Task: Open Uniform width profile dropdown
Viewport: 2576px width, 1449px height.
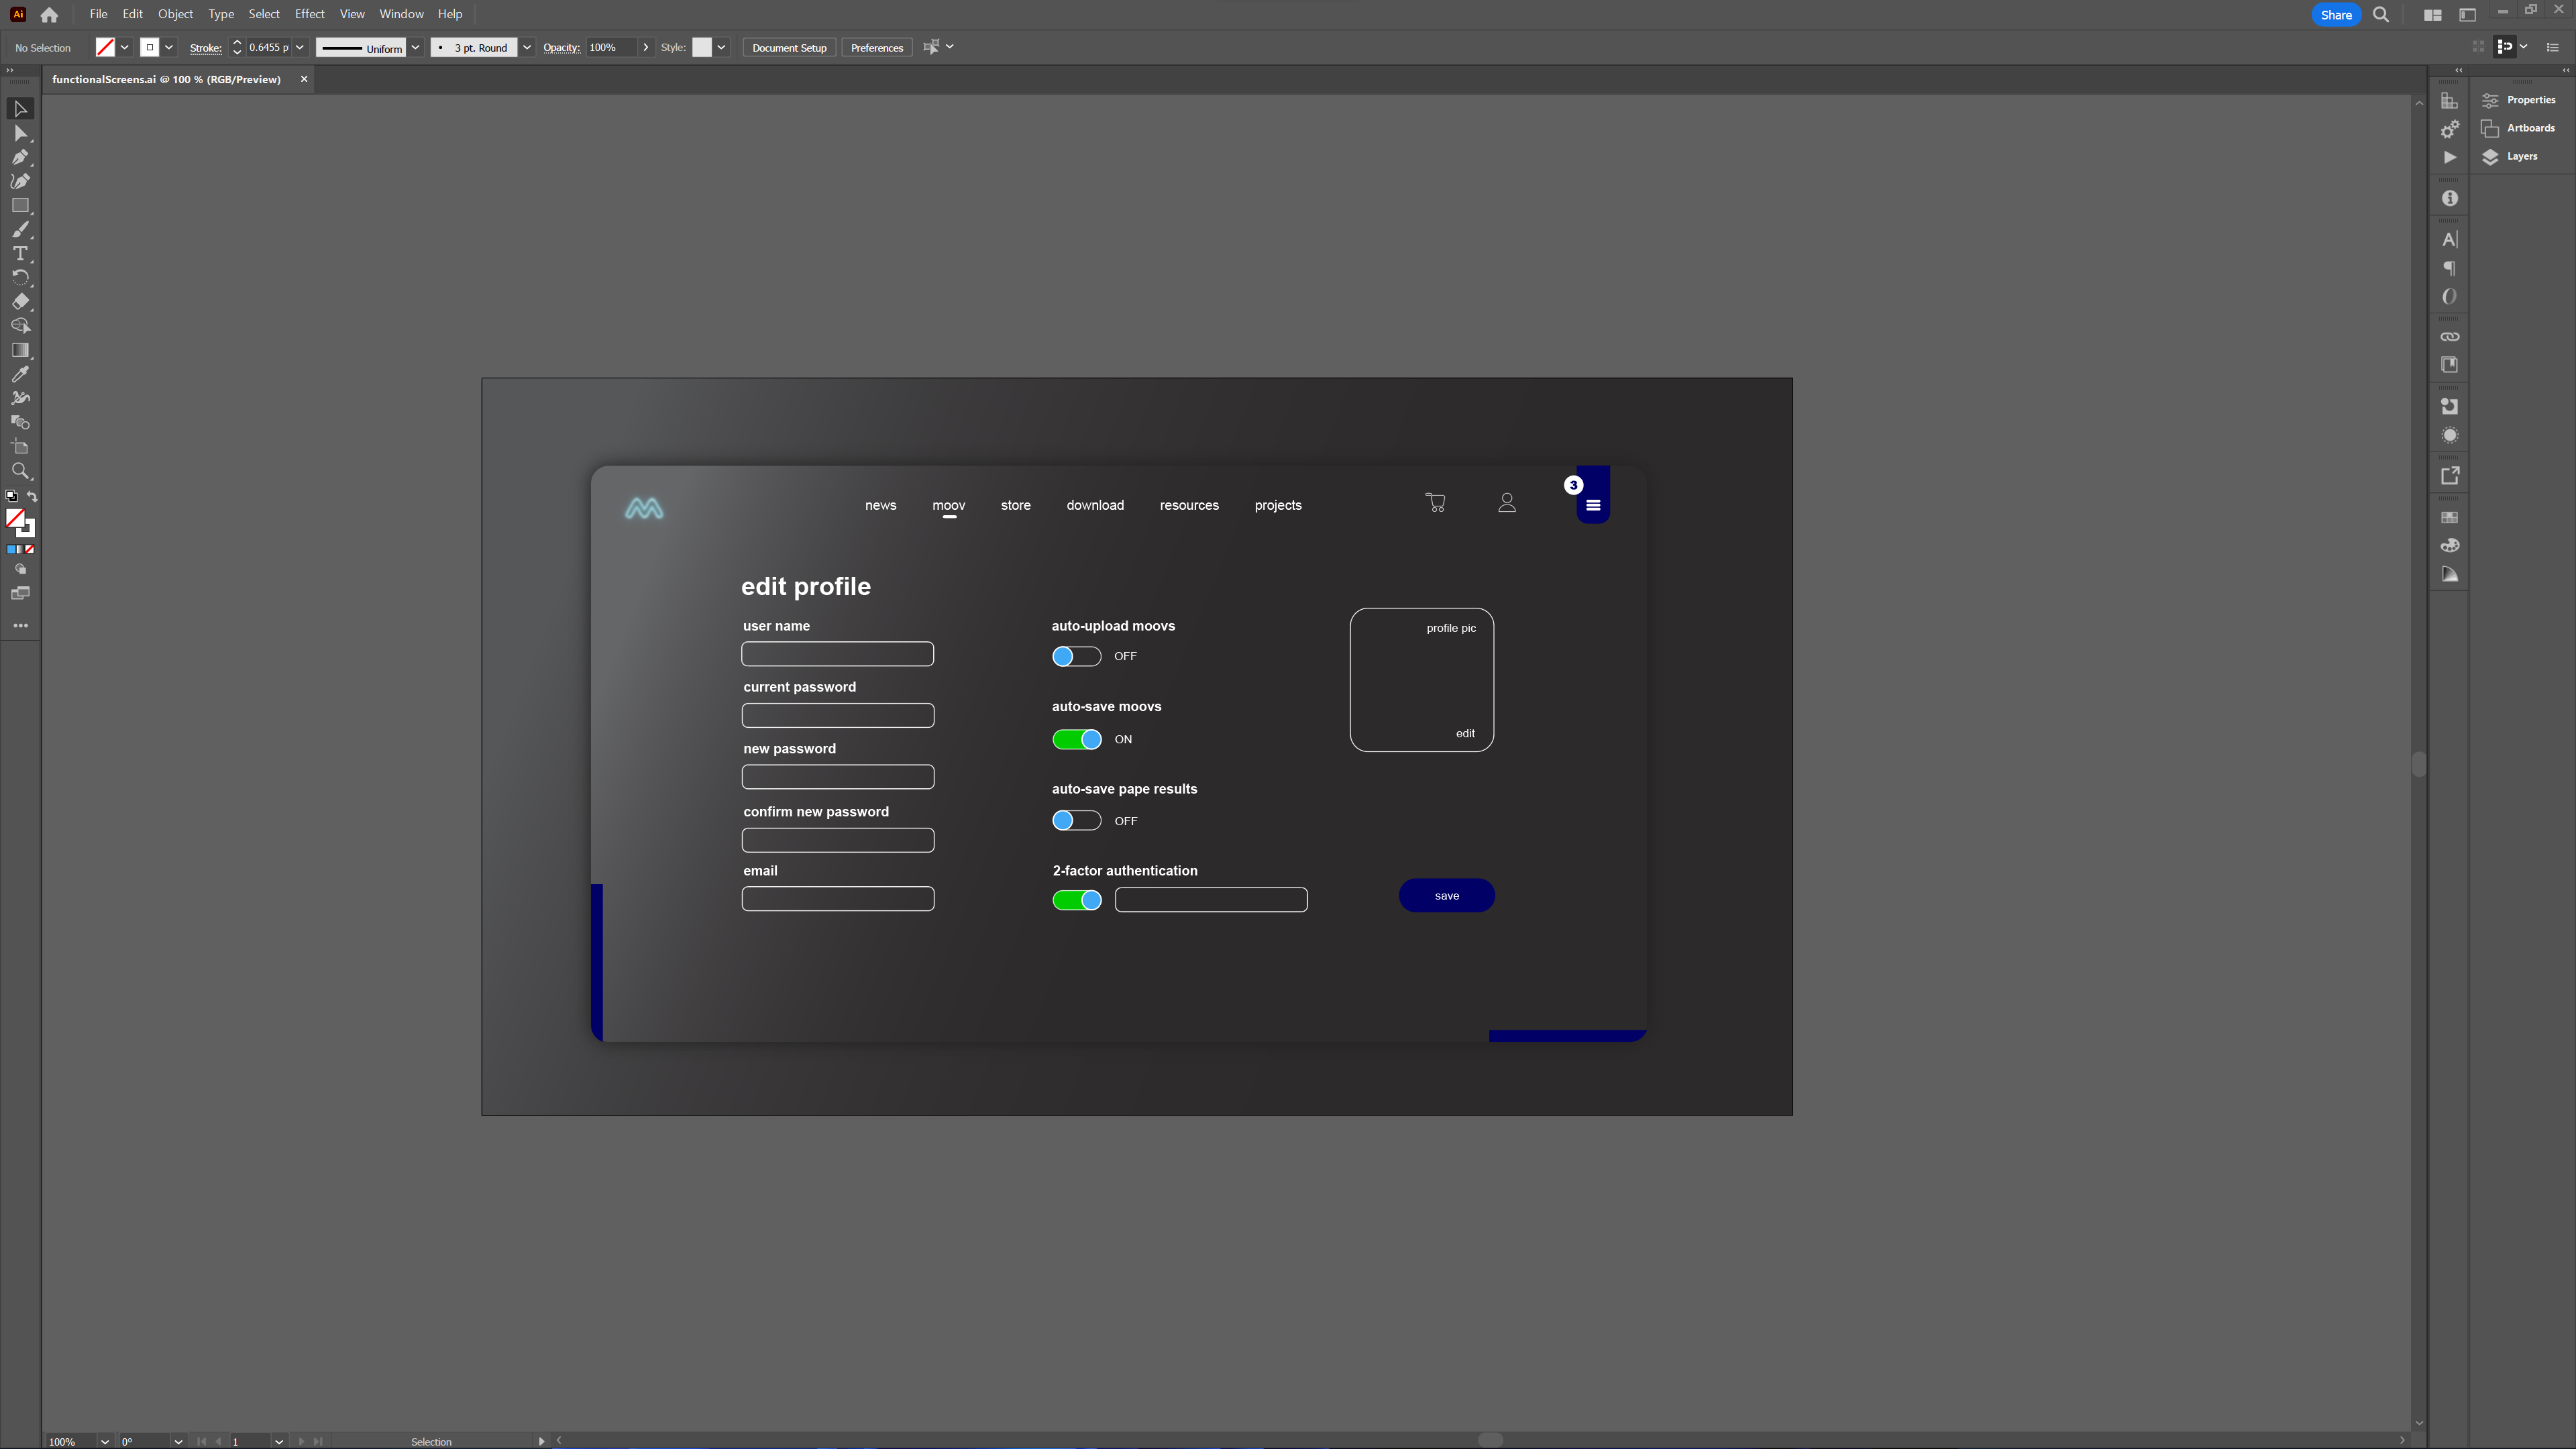Action: pos(415,47)
